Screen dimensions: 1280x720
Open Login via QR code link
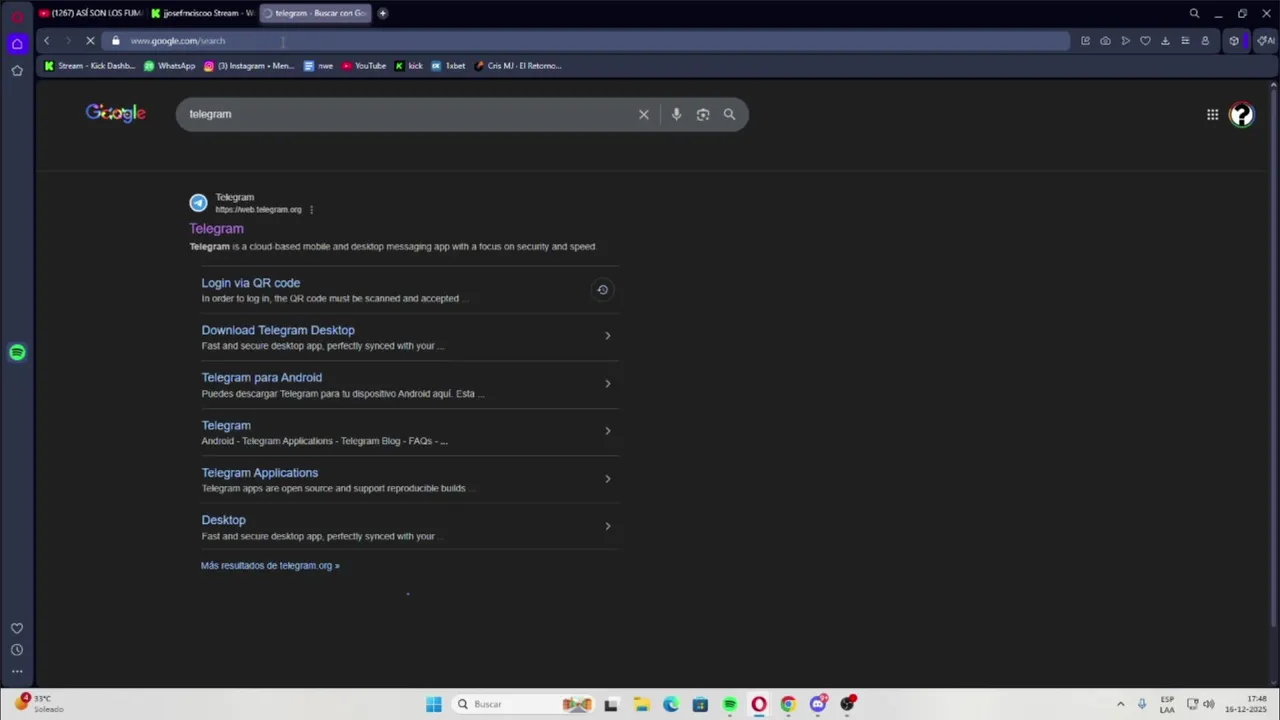[250, 283]
